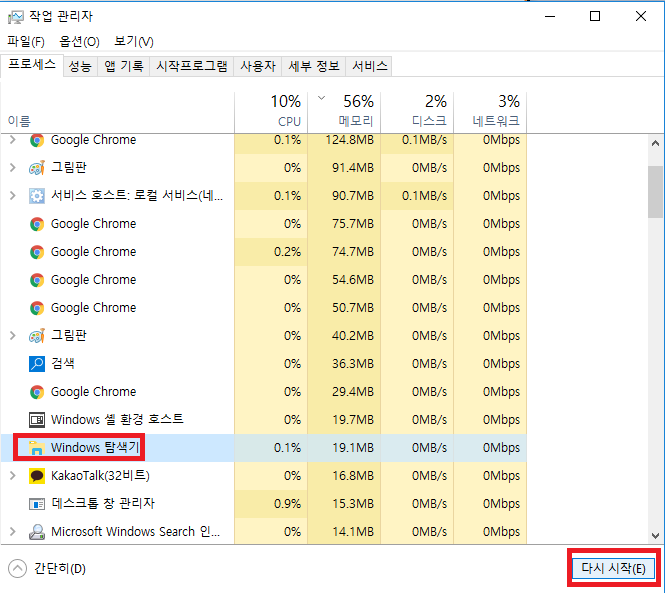The width and height of the screenshot is (665, 593).
Task: Click the 0.2% CPU value
Action: point(287,252)
